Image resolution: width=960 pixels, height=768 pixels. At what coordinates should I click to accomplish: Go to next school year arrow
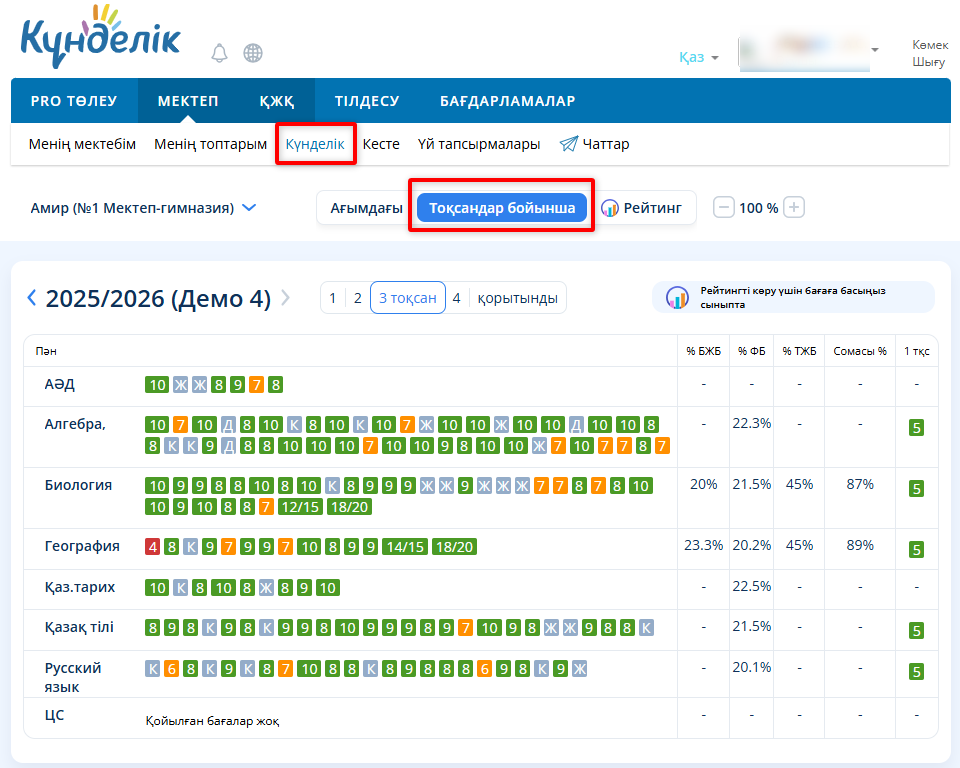pos(286,298)
